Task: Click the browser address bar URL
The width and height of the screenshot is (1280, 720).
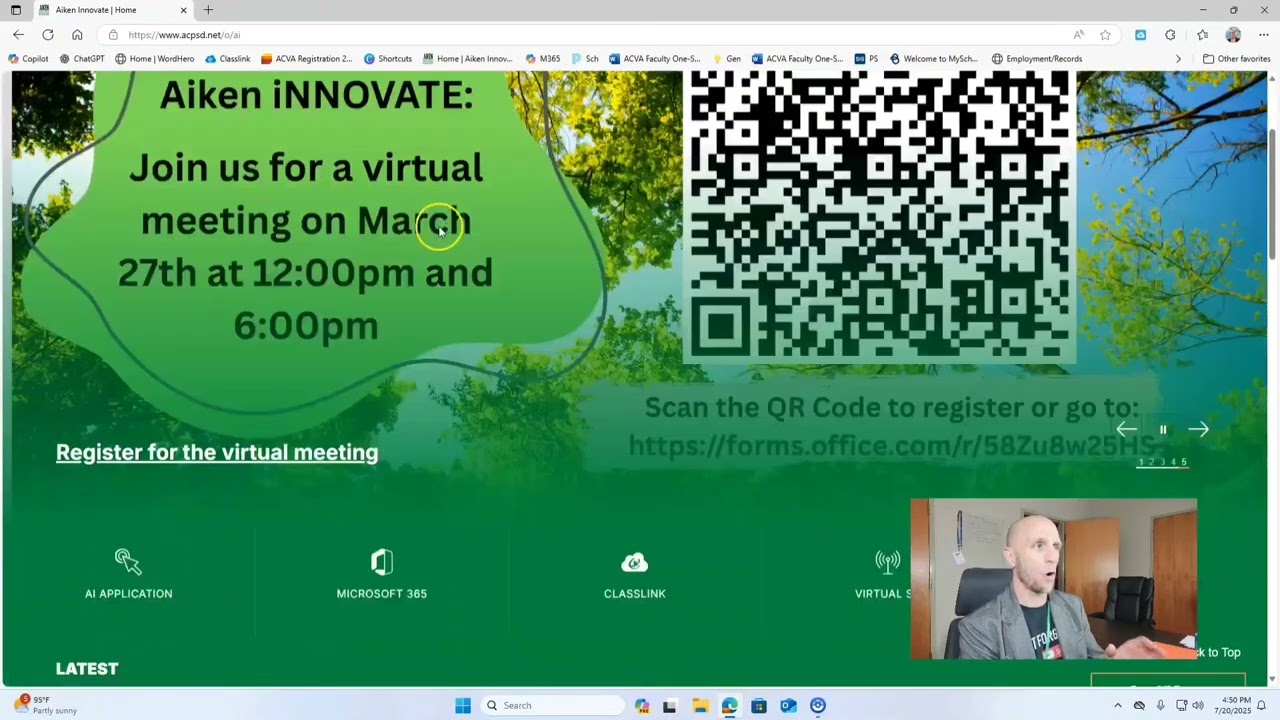Action: coord(184,35)
